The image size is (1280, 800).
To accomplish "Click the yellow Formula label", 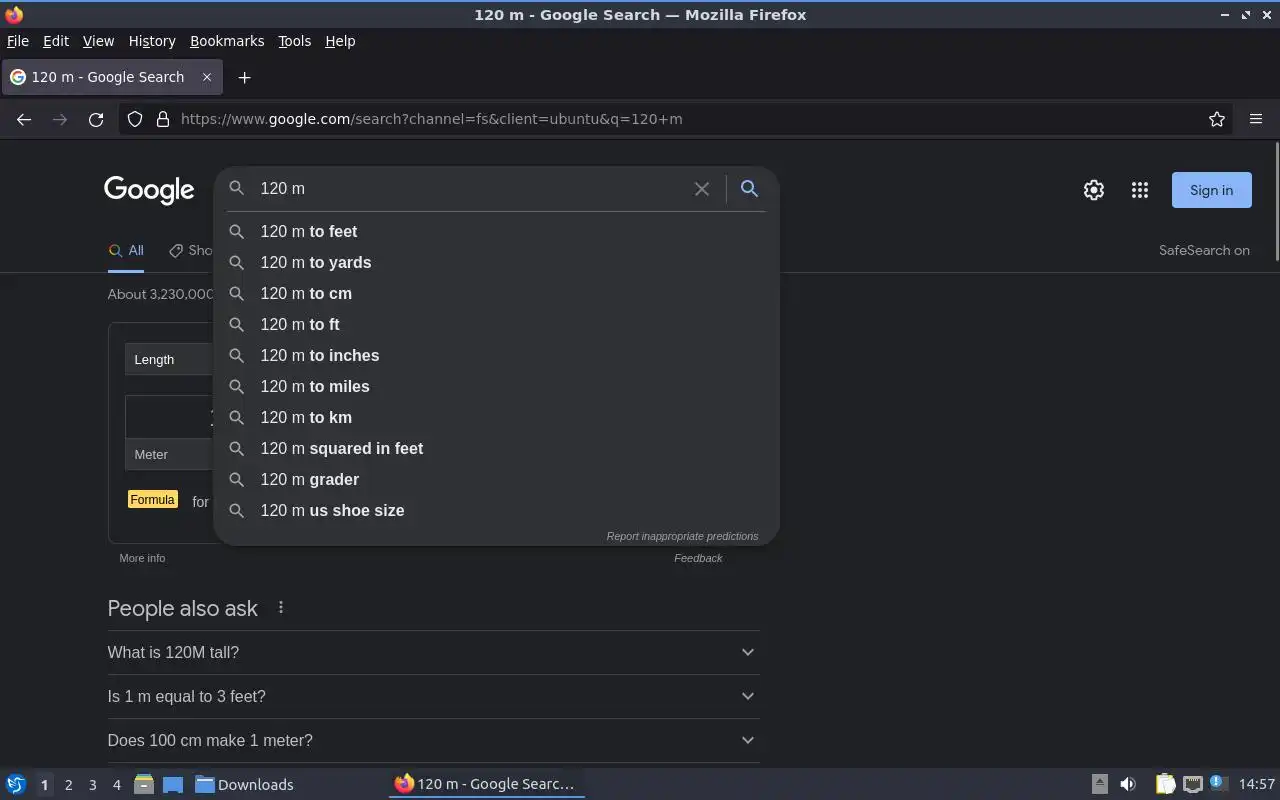I will click(152, 500).
